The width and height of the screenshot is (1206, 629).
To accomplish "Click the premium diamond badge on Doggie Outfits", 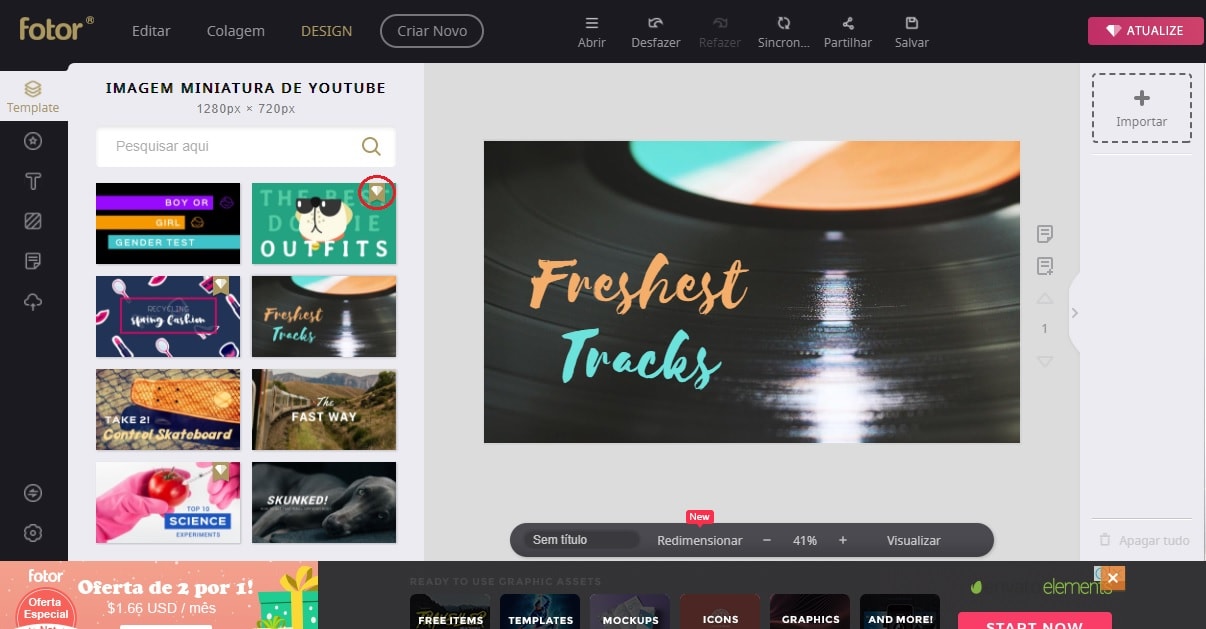I will tap(376, 193).
